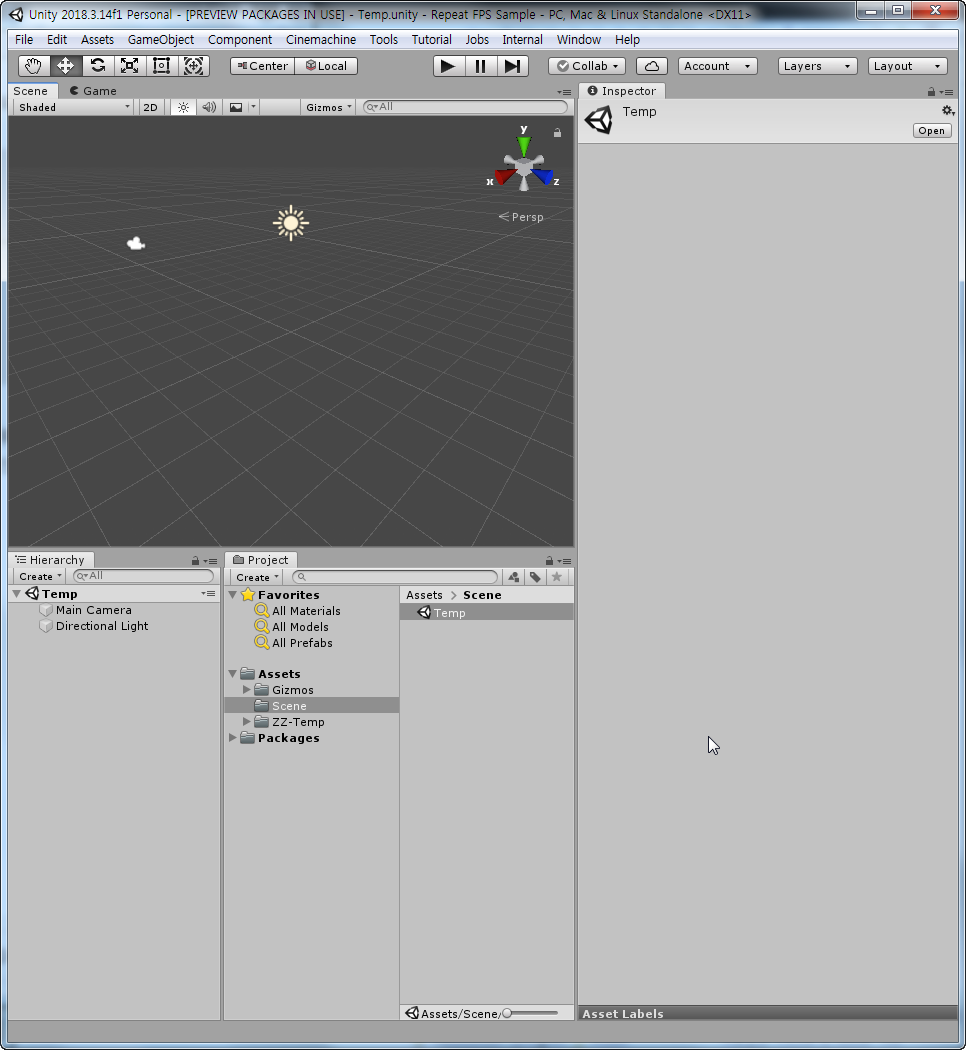Collapse the Temp scene in Hierarchy
This screenshot has width=966, height=1050.
click(17, 594)
